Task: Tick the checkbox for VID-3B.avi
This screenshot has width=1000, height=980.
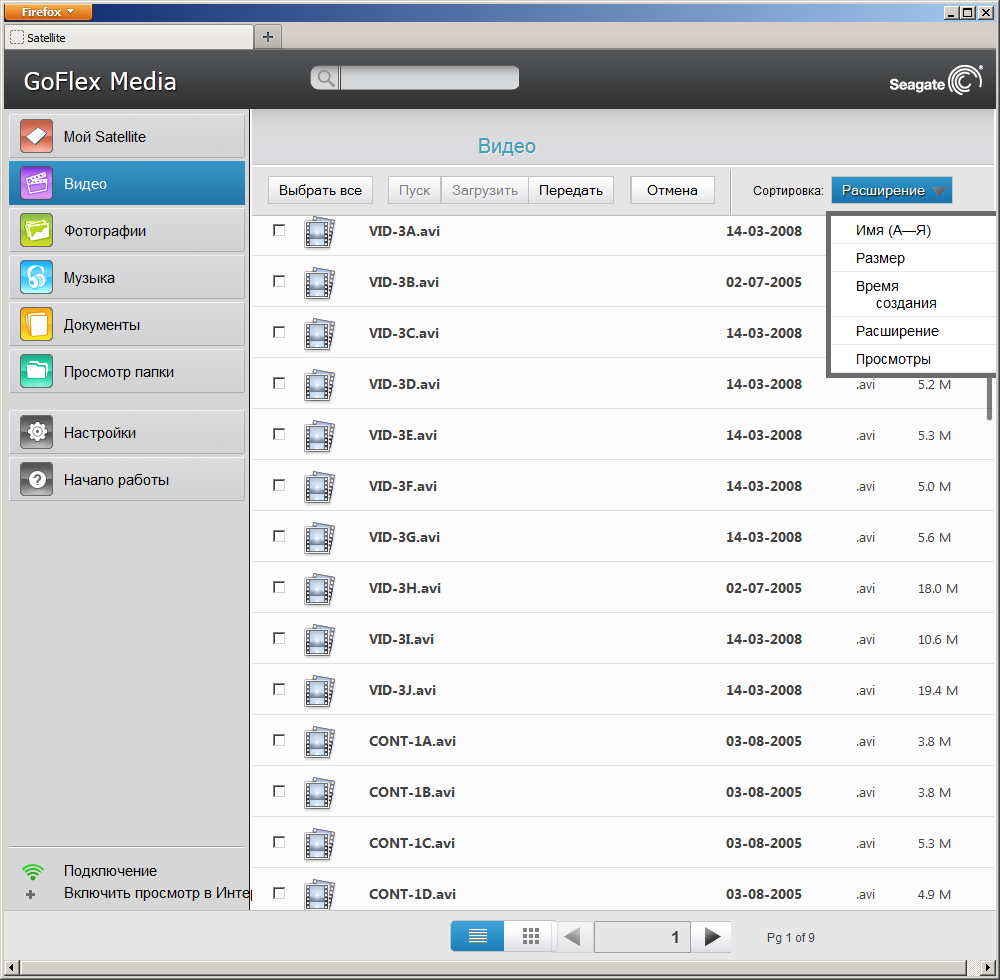Action: click(x=279, y=281)
